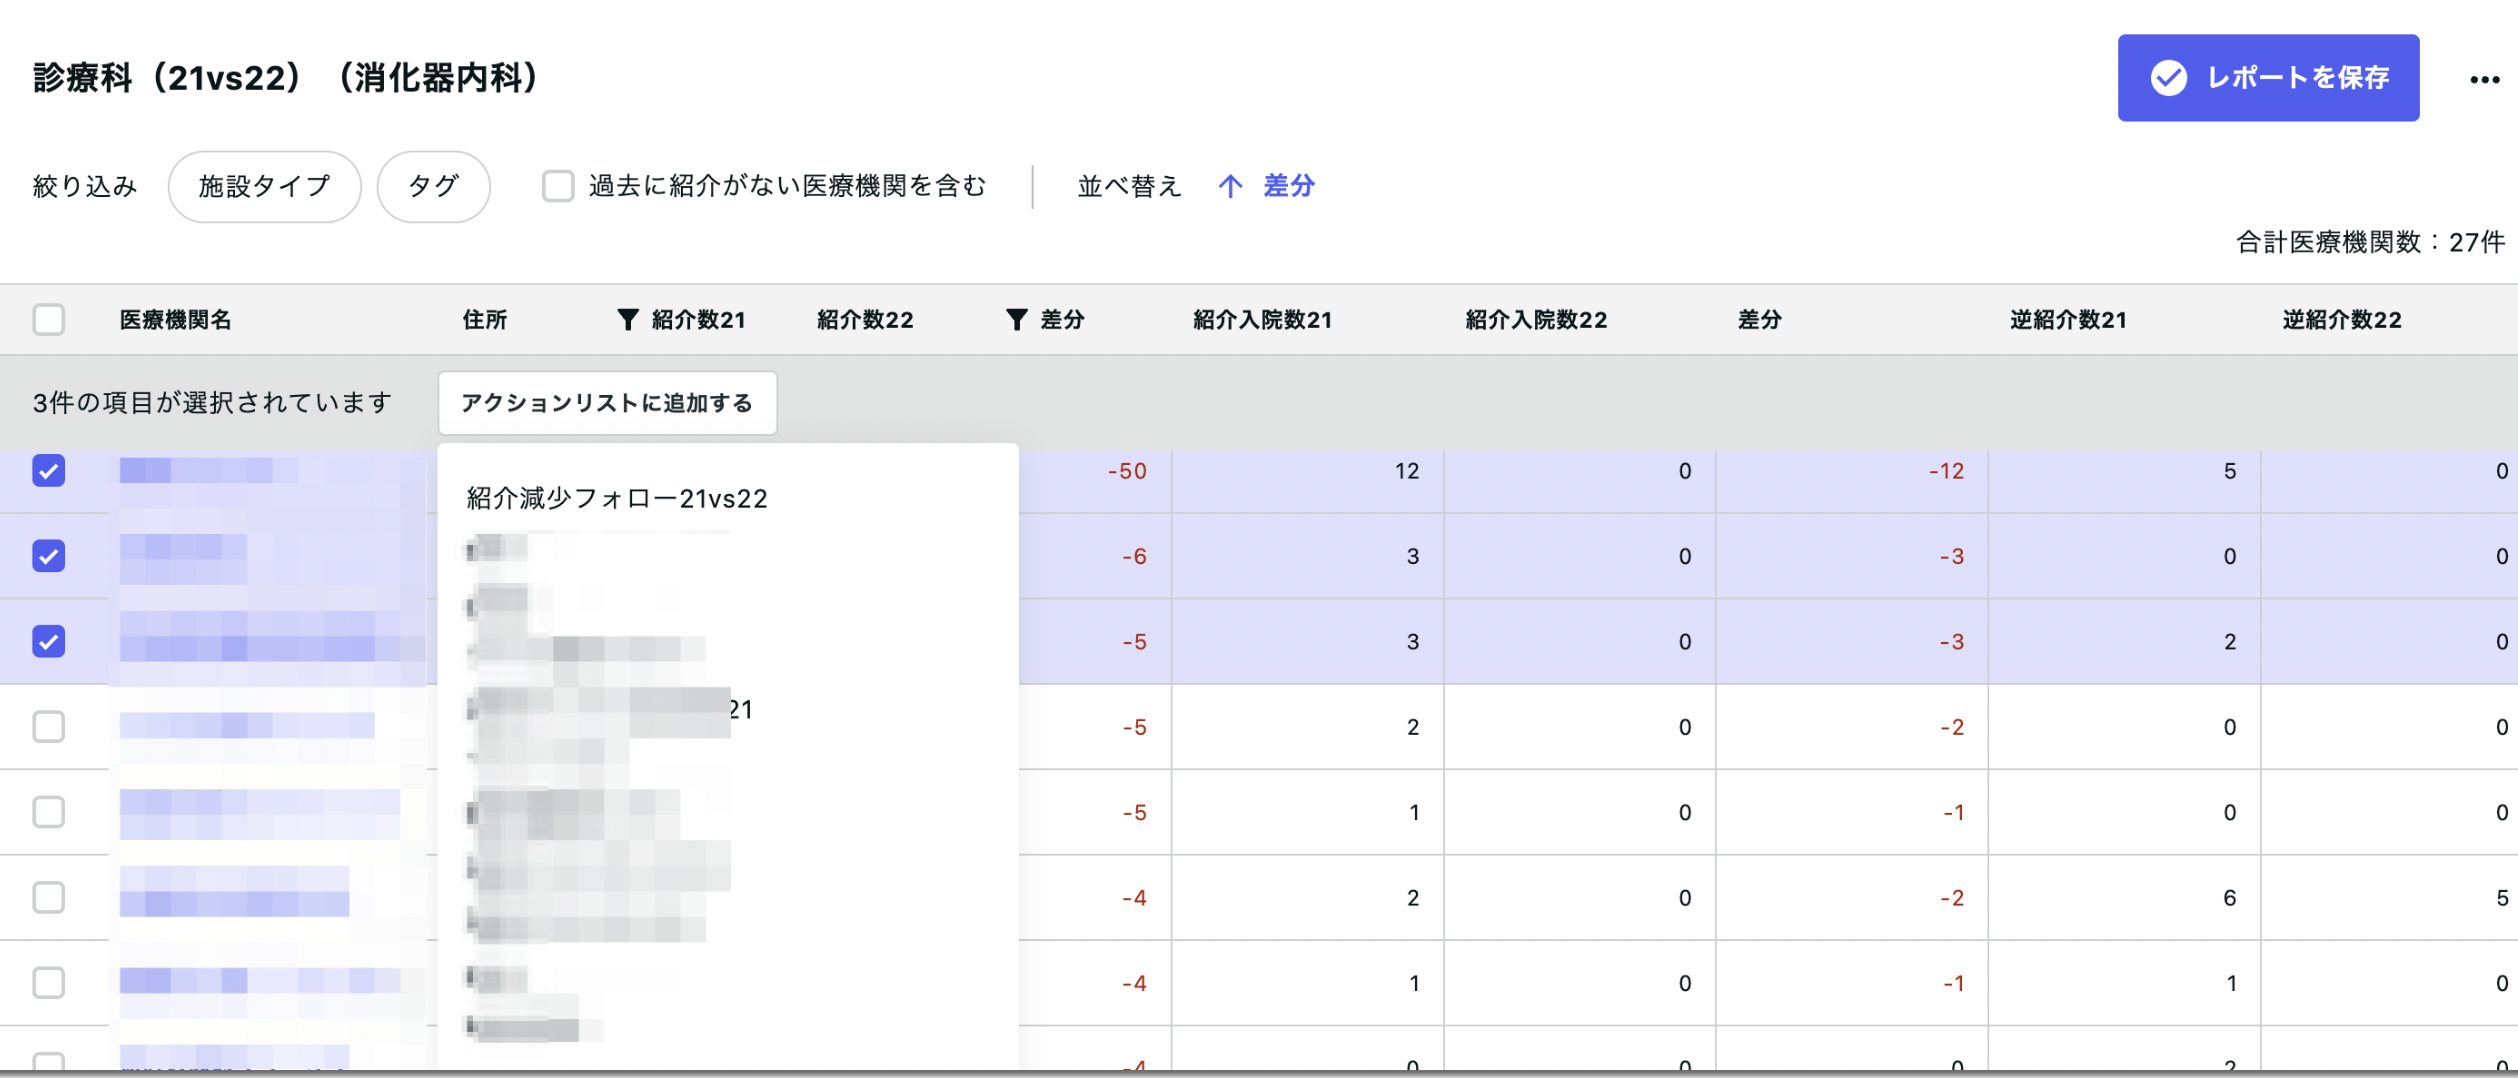Click the 医療機関名 column header
This screenshot has width=2518, height=1078.
pyautogui.click(x=176, y=319)
